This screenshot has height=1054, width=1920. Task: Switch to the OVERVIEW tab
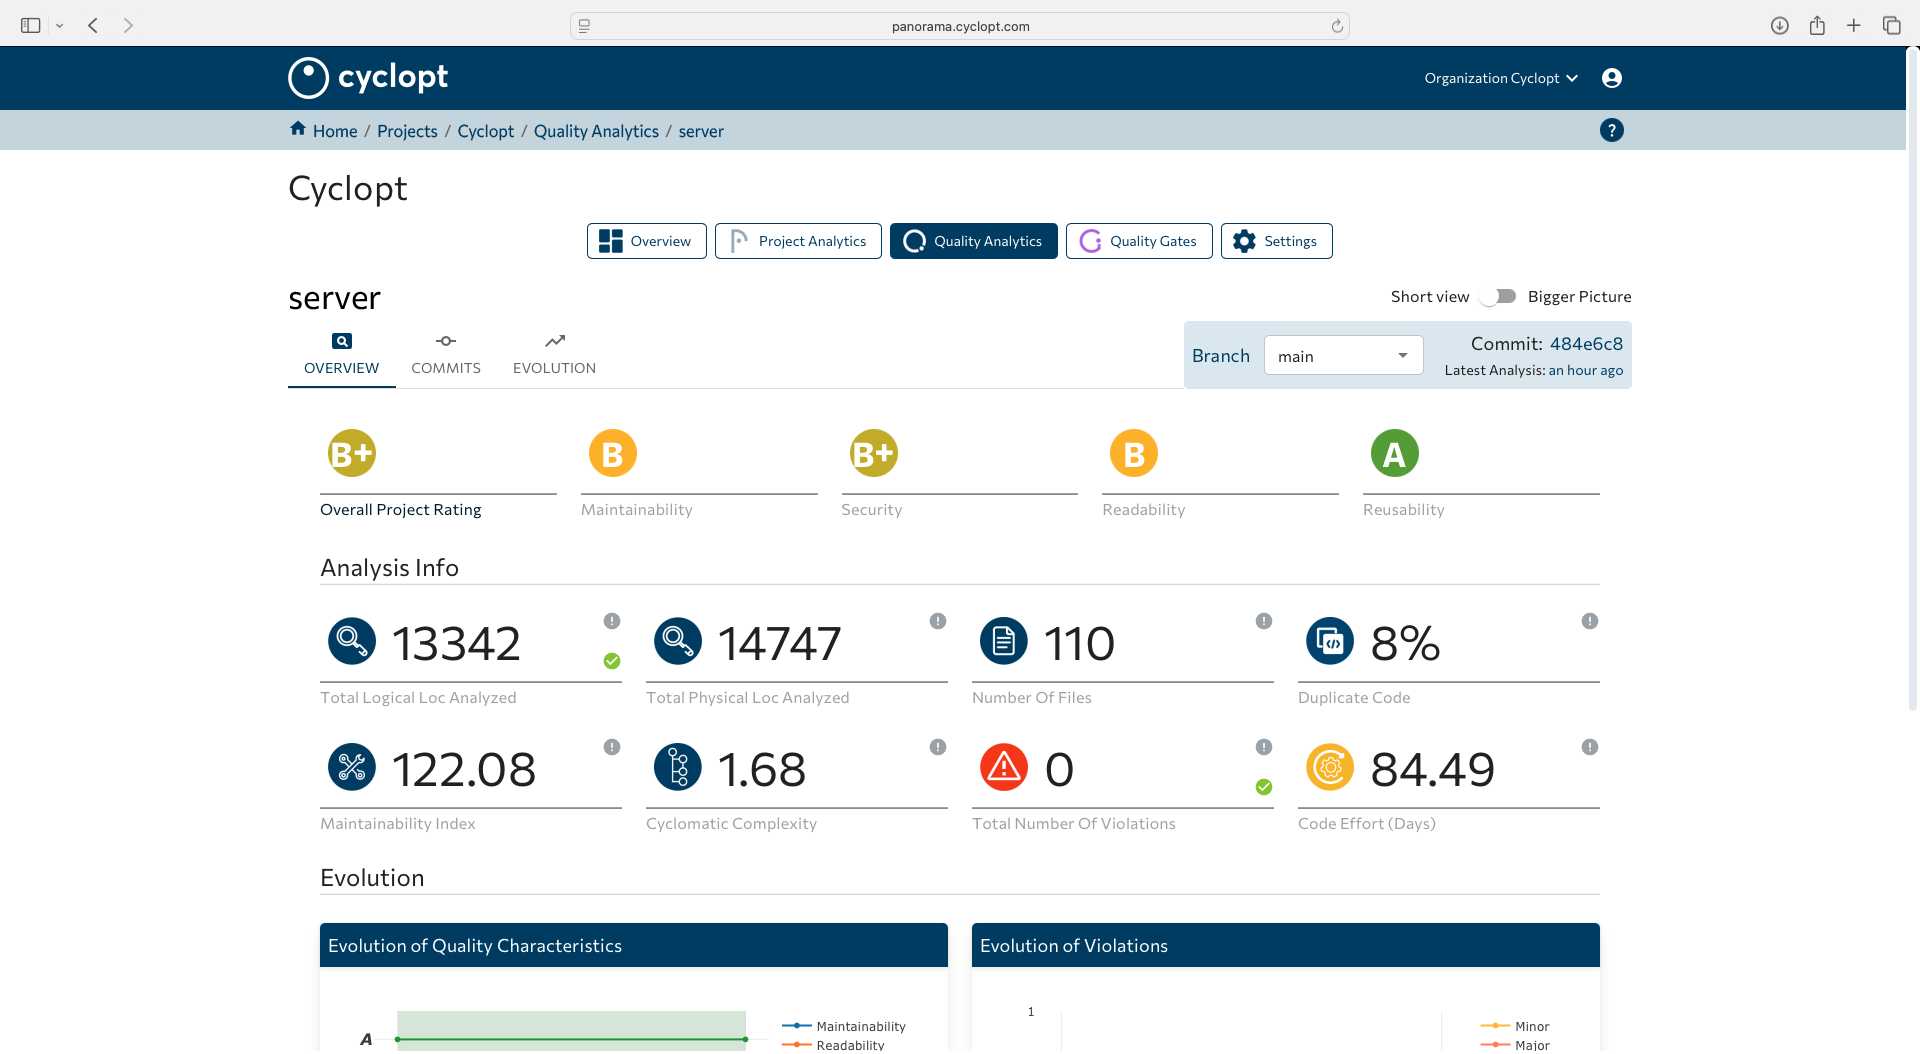point(341,356)
